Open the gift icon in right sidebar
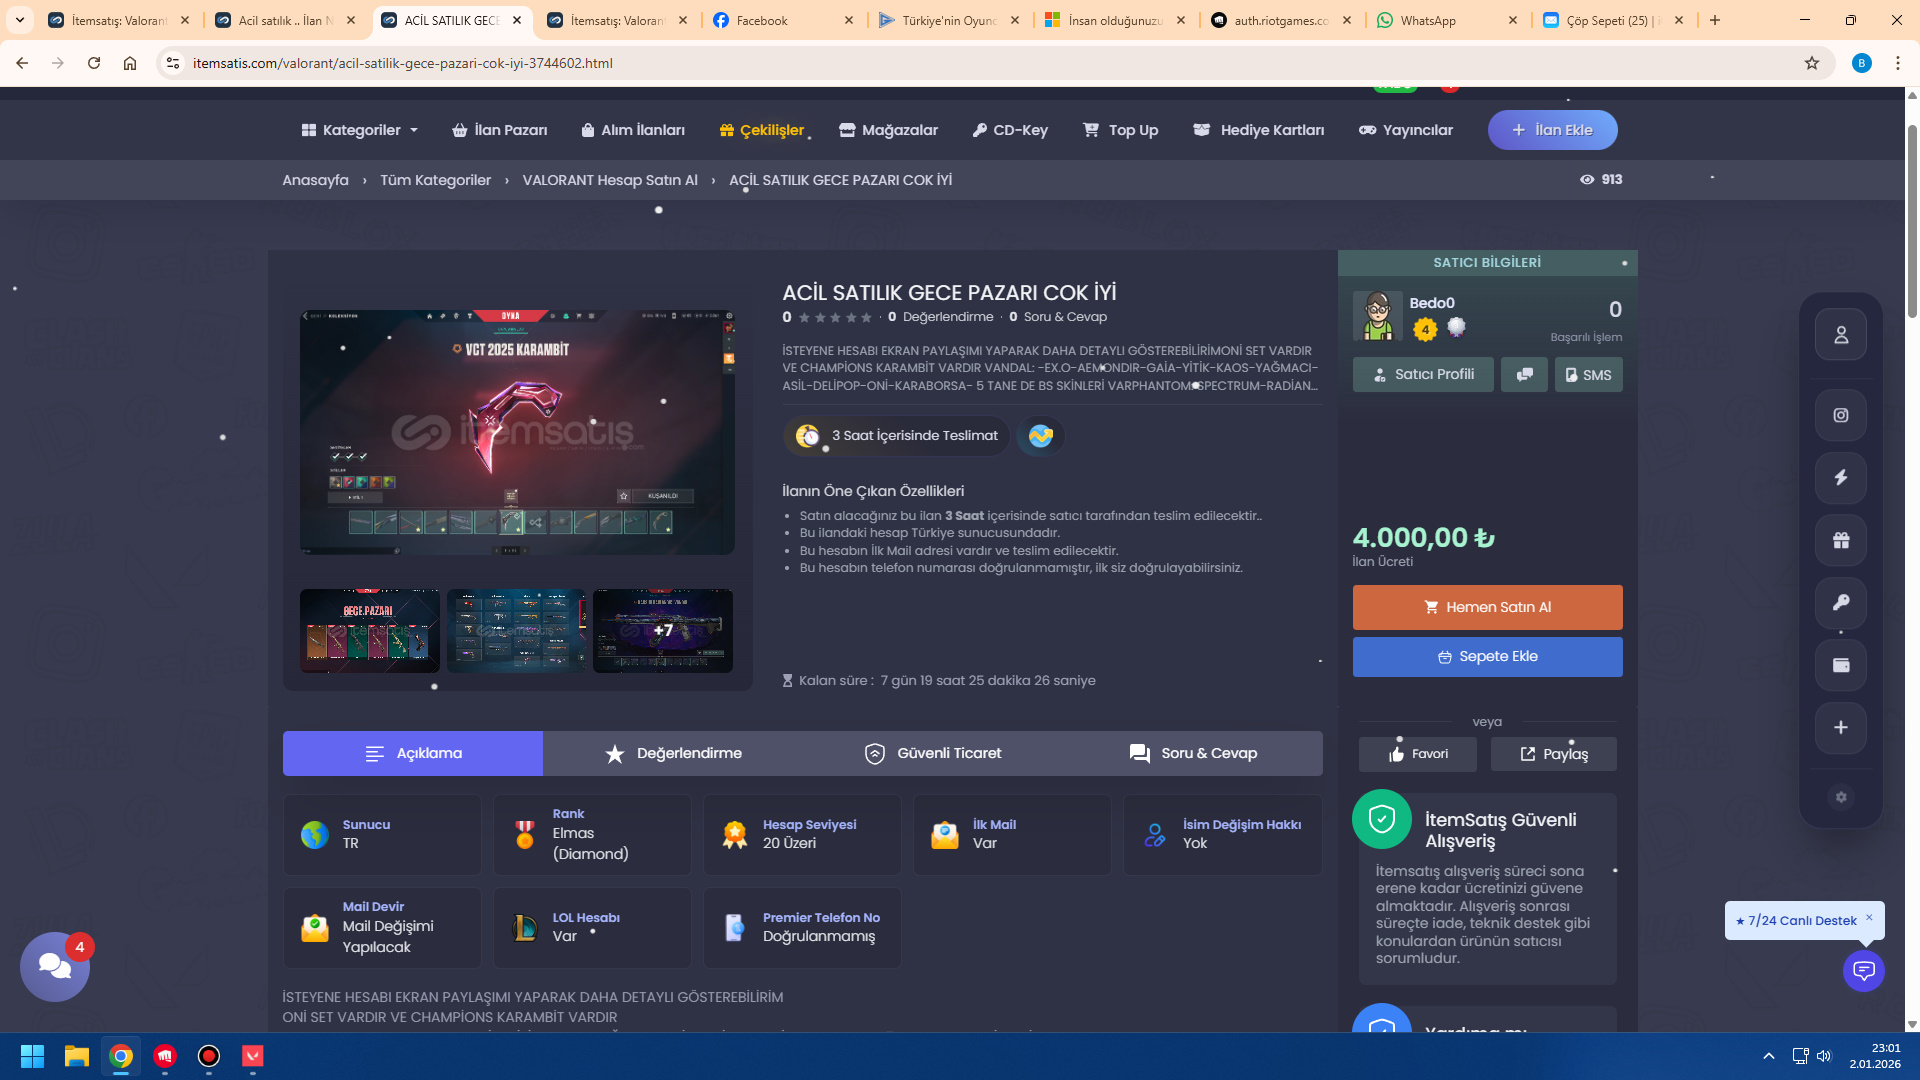 tap(1841, 541)
